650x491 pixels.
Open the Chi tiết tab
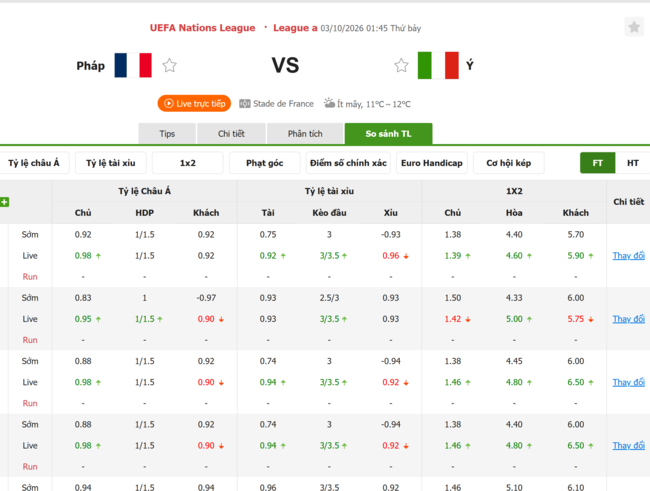coord(231,134)
